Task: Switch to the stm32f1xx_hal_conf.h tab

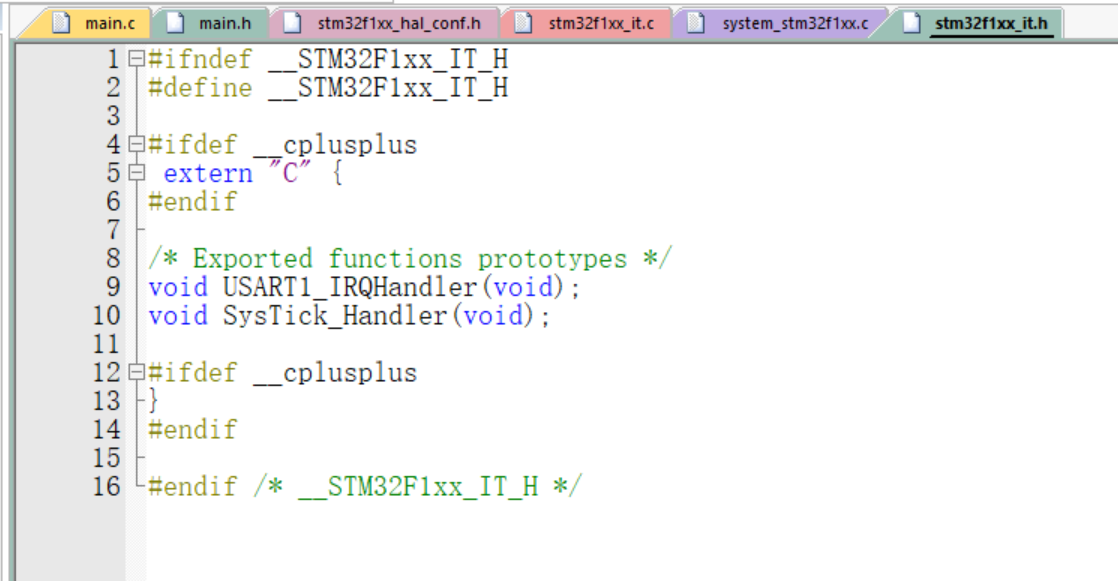Action: pos(386,23)
